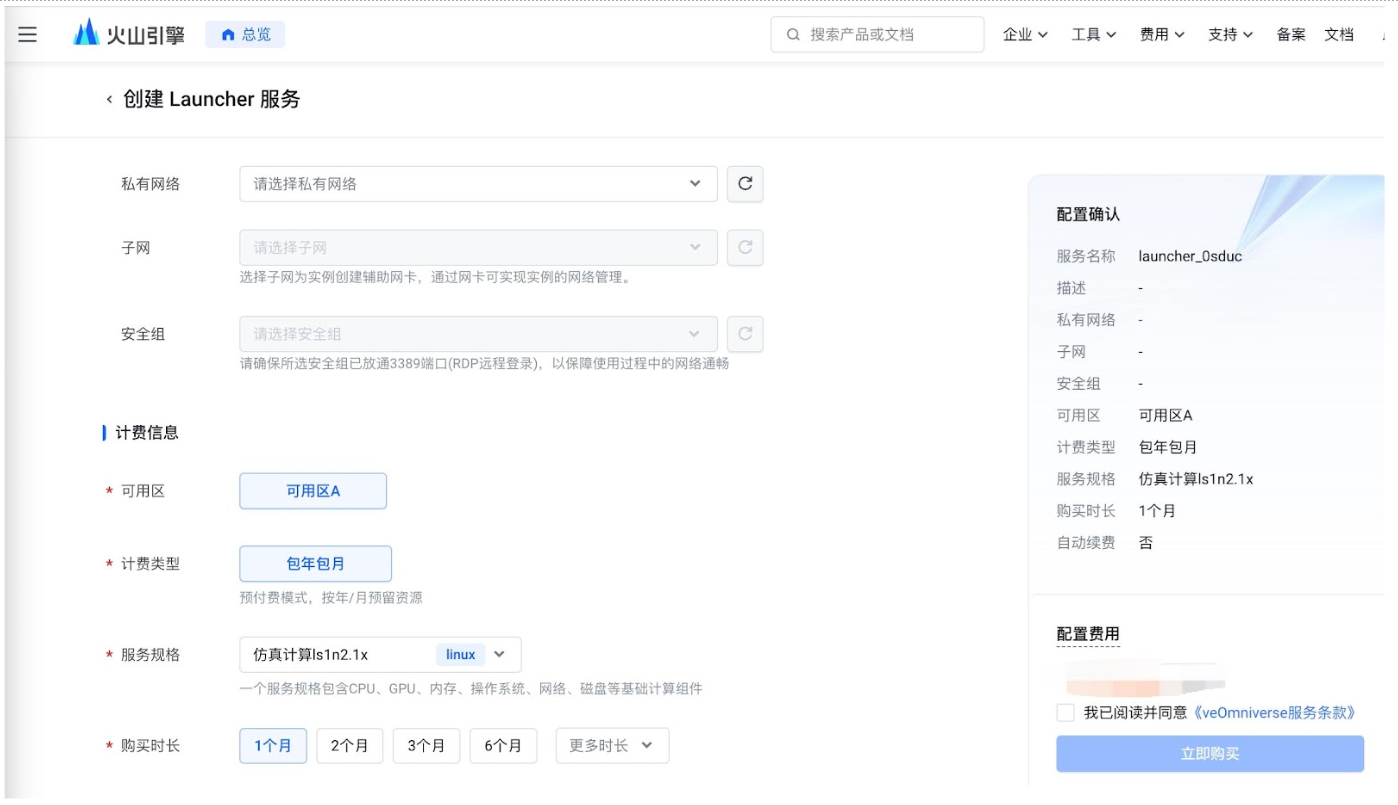1398x805 pixels.
Task: Click the Volcano Engine logo
Action: (129, 34)
